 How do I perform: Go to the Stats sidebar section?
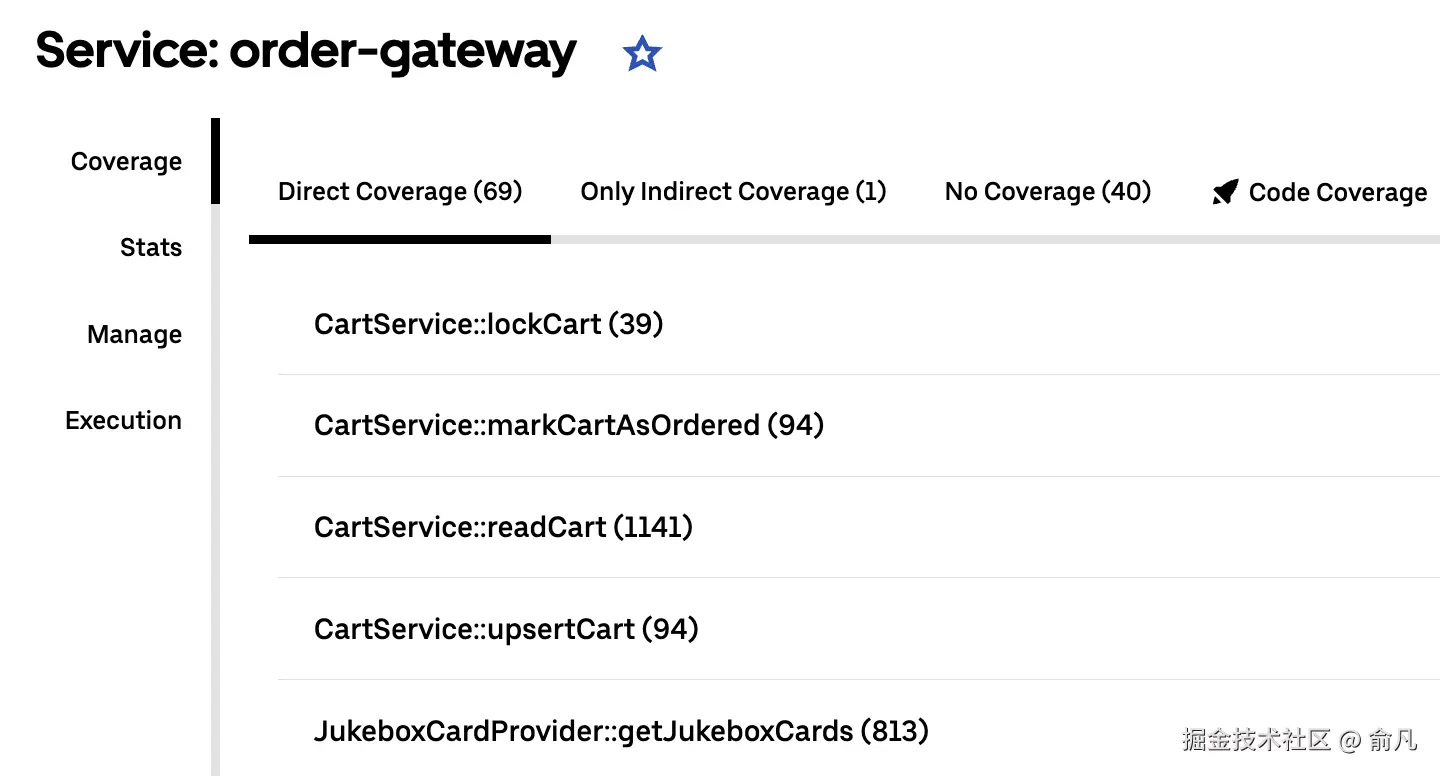click(151, 248)
